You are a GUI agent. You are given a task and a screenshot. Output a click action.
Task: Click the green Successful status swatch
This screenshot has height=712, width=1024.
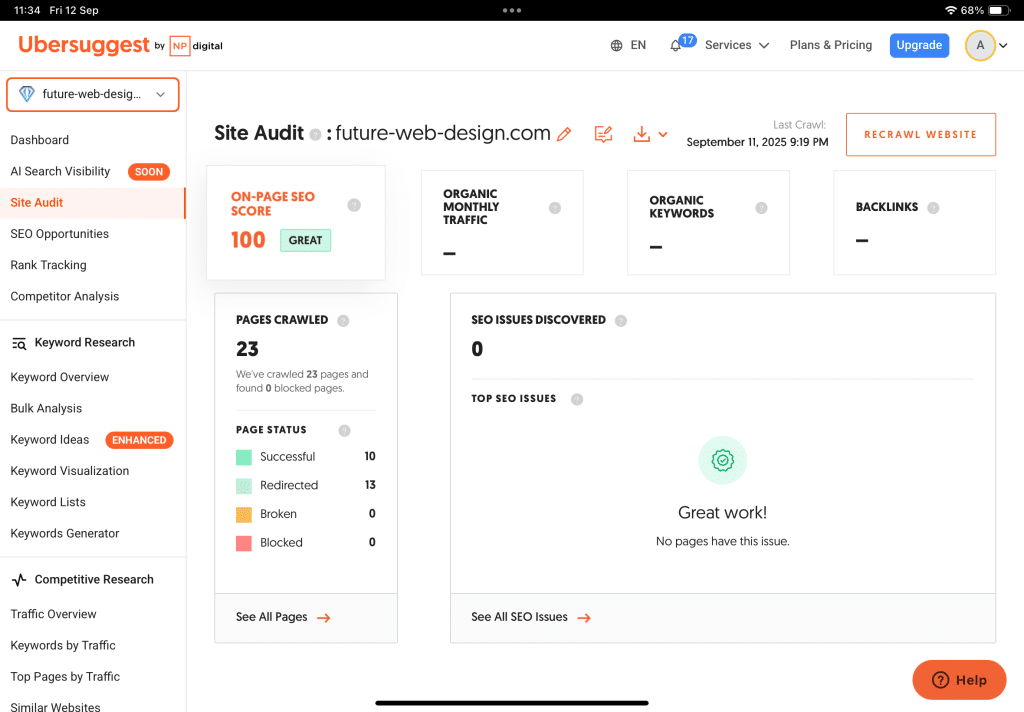[x=244, y=457]
